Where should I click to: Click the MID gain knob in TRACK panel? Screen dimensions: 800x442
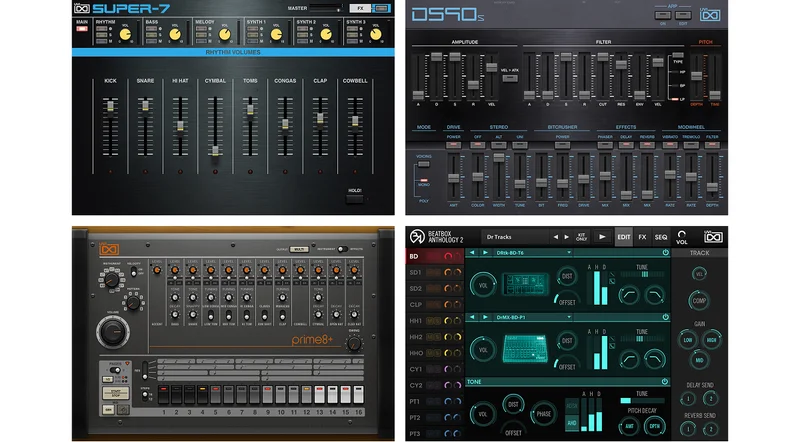(x=699, y=360)
